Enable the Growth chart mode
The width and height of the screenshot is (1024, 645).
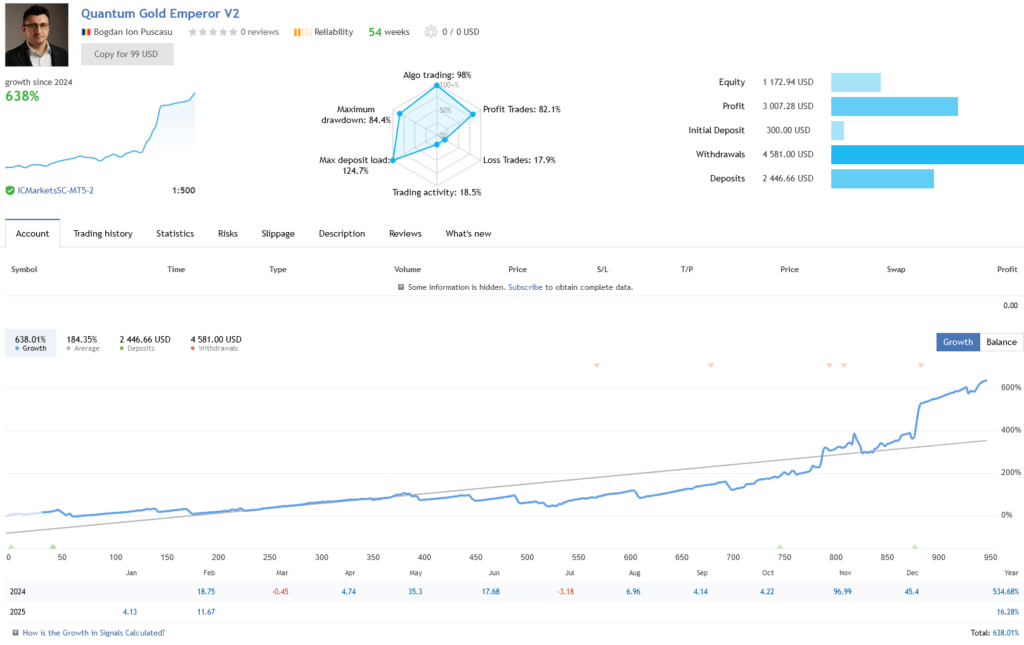957,341
